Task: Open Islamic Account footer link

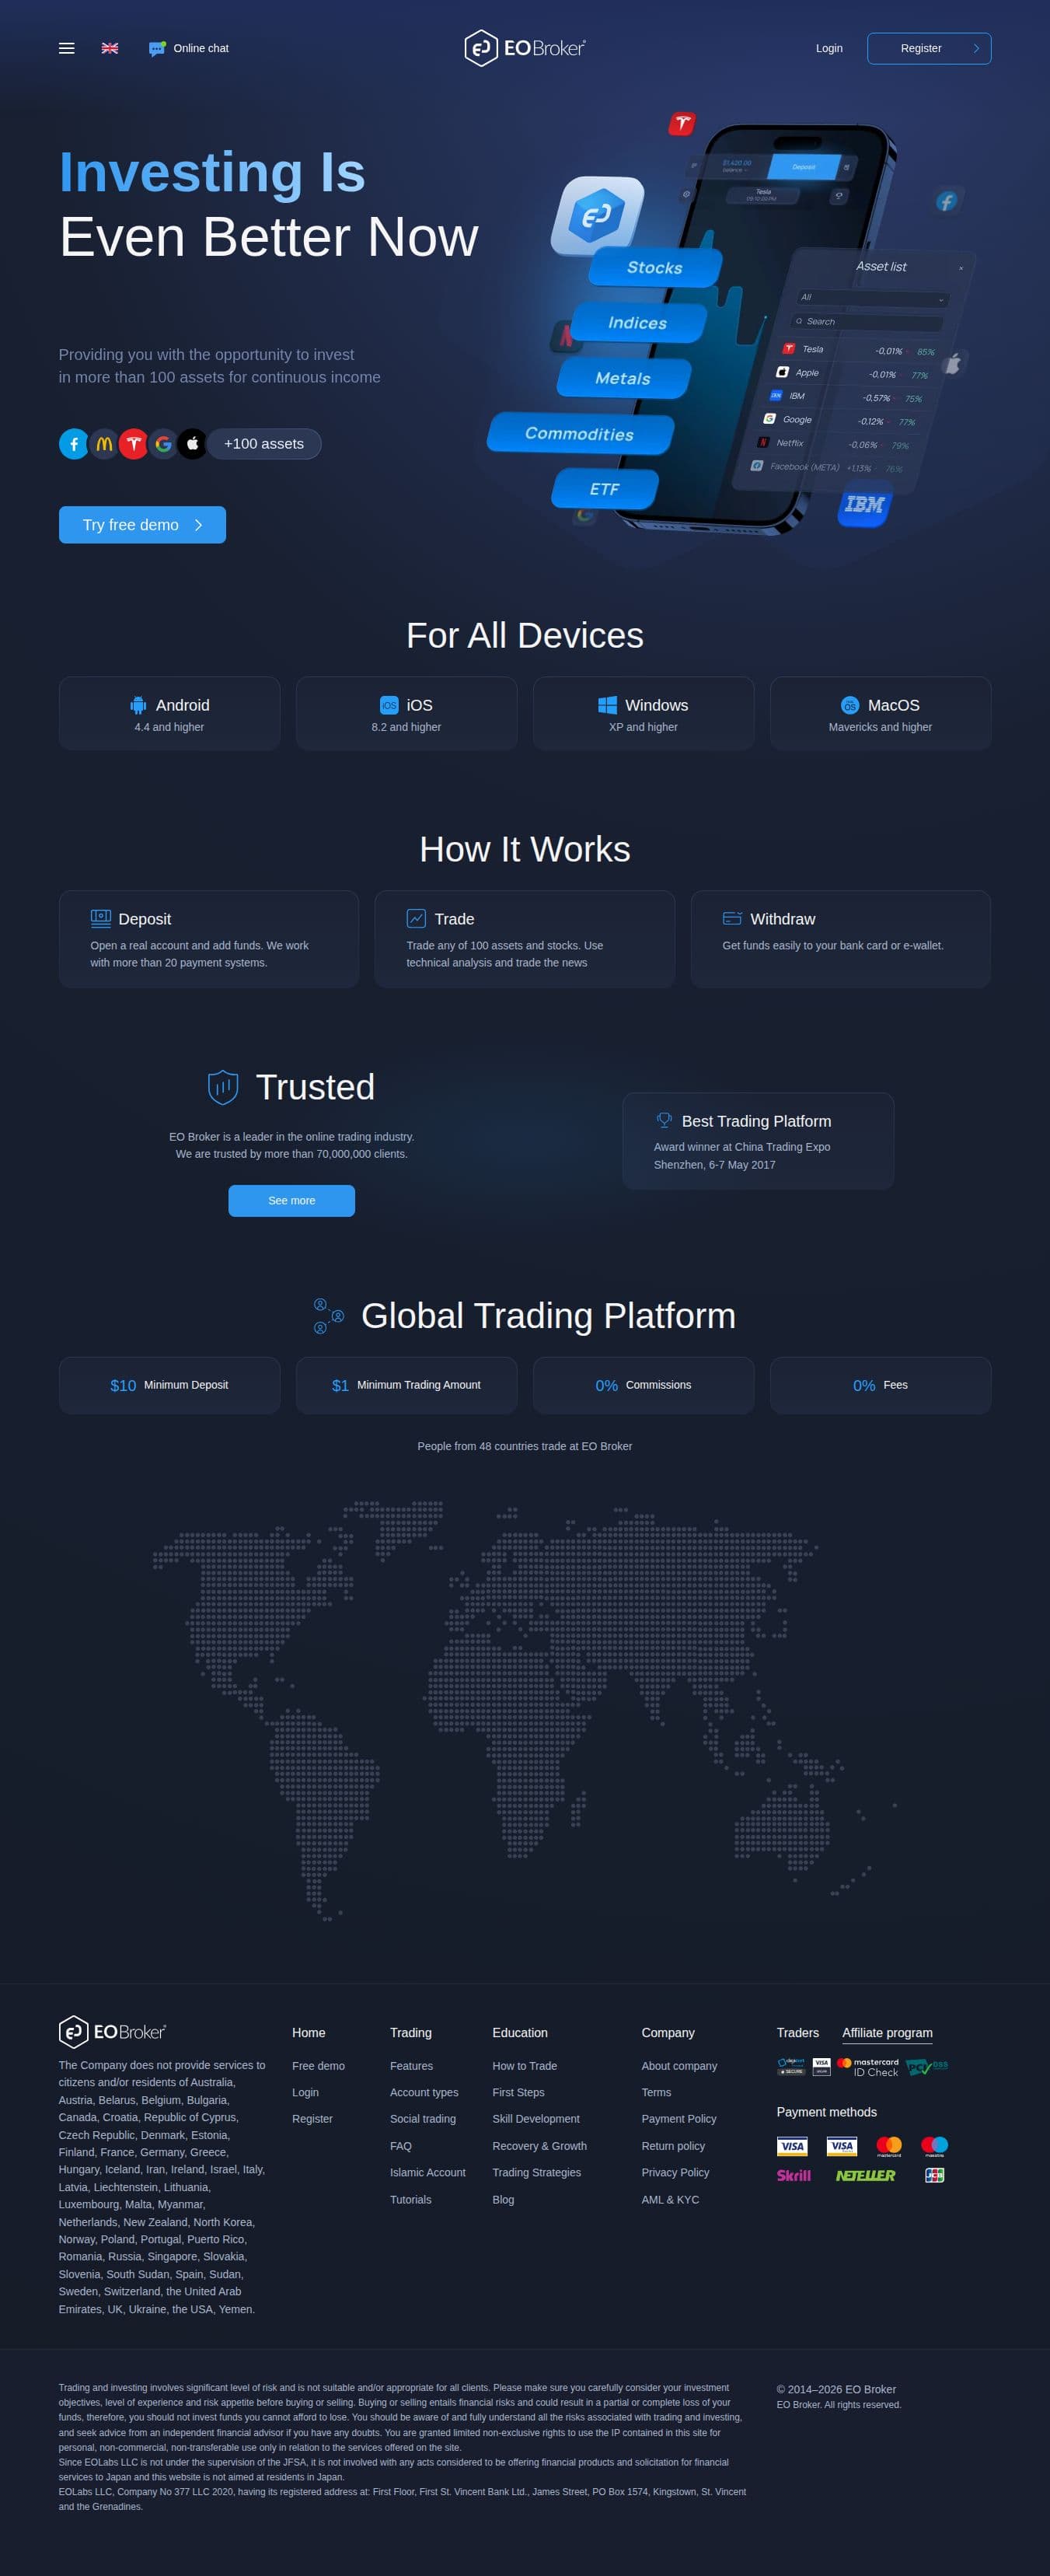Action: [x=428, y=2172]
